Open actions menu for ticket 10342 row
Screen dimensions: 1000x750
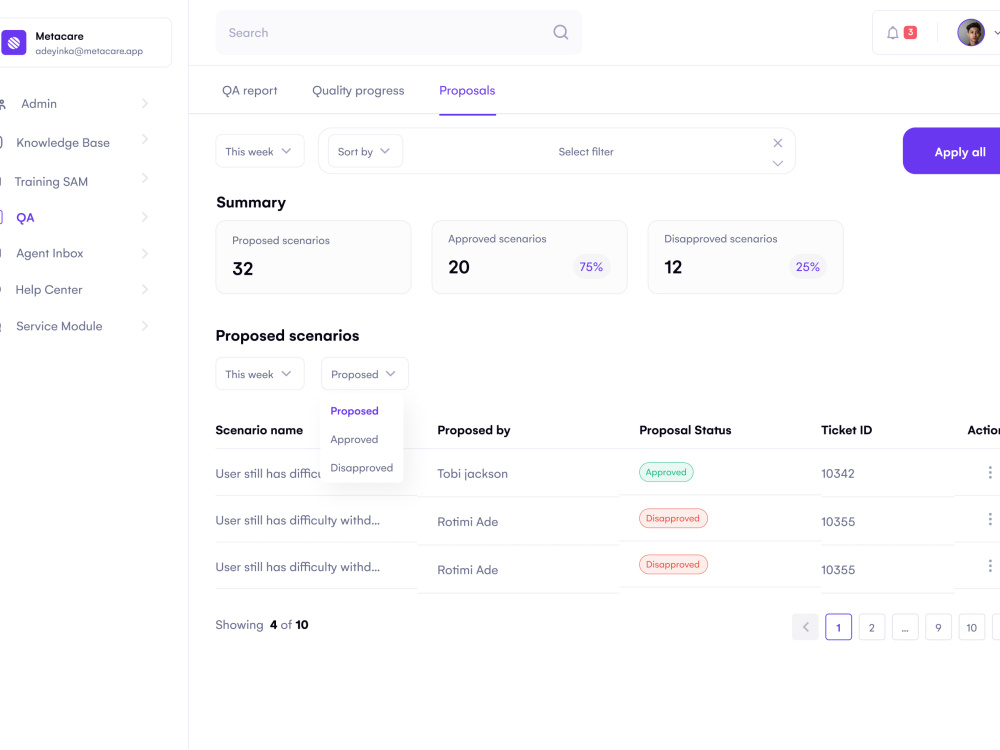click(990, 473)
